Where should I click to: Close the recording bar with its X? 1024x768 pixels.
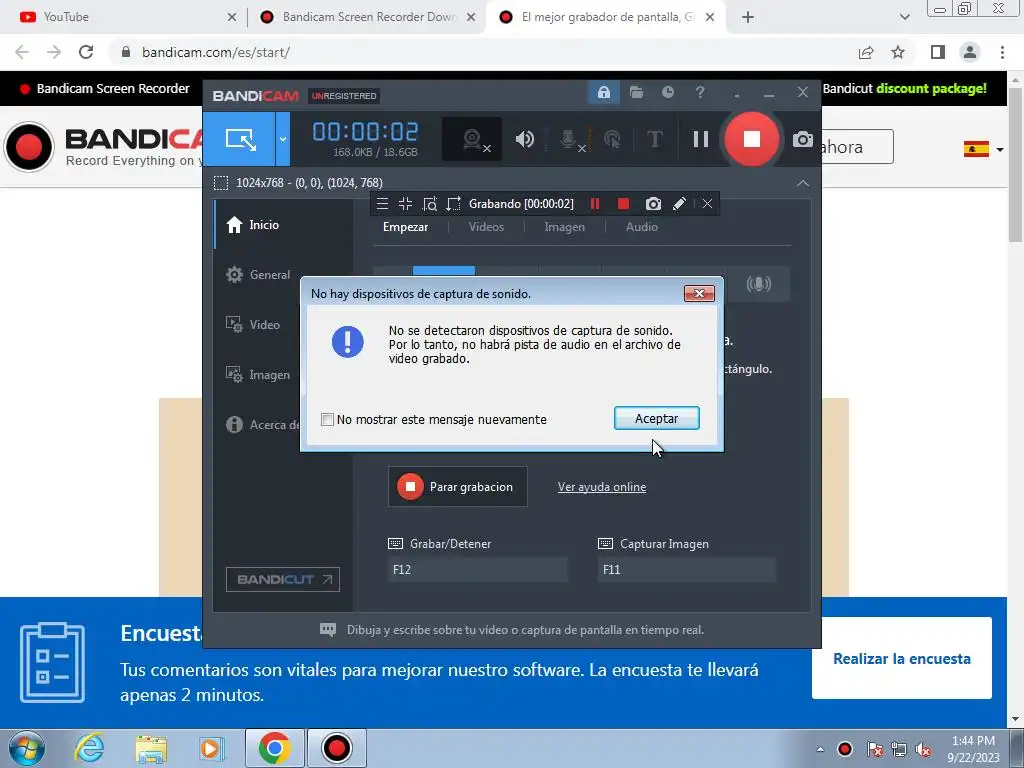pos(707,204)
